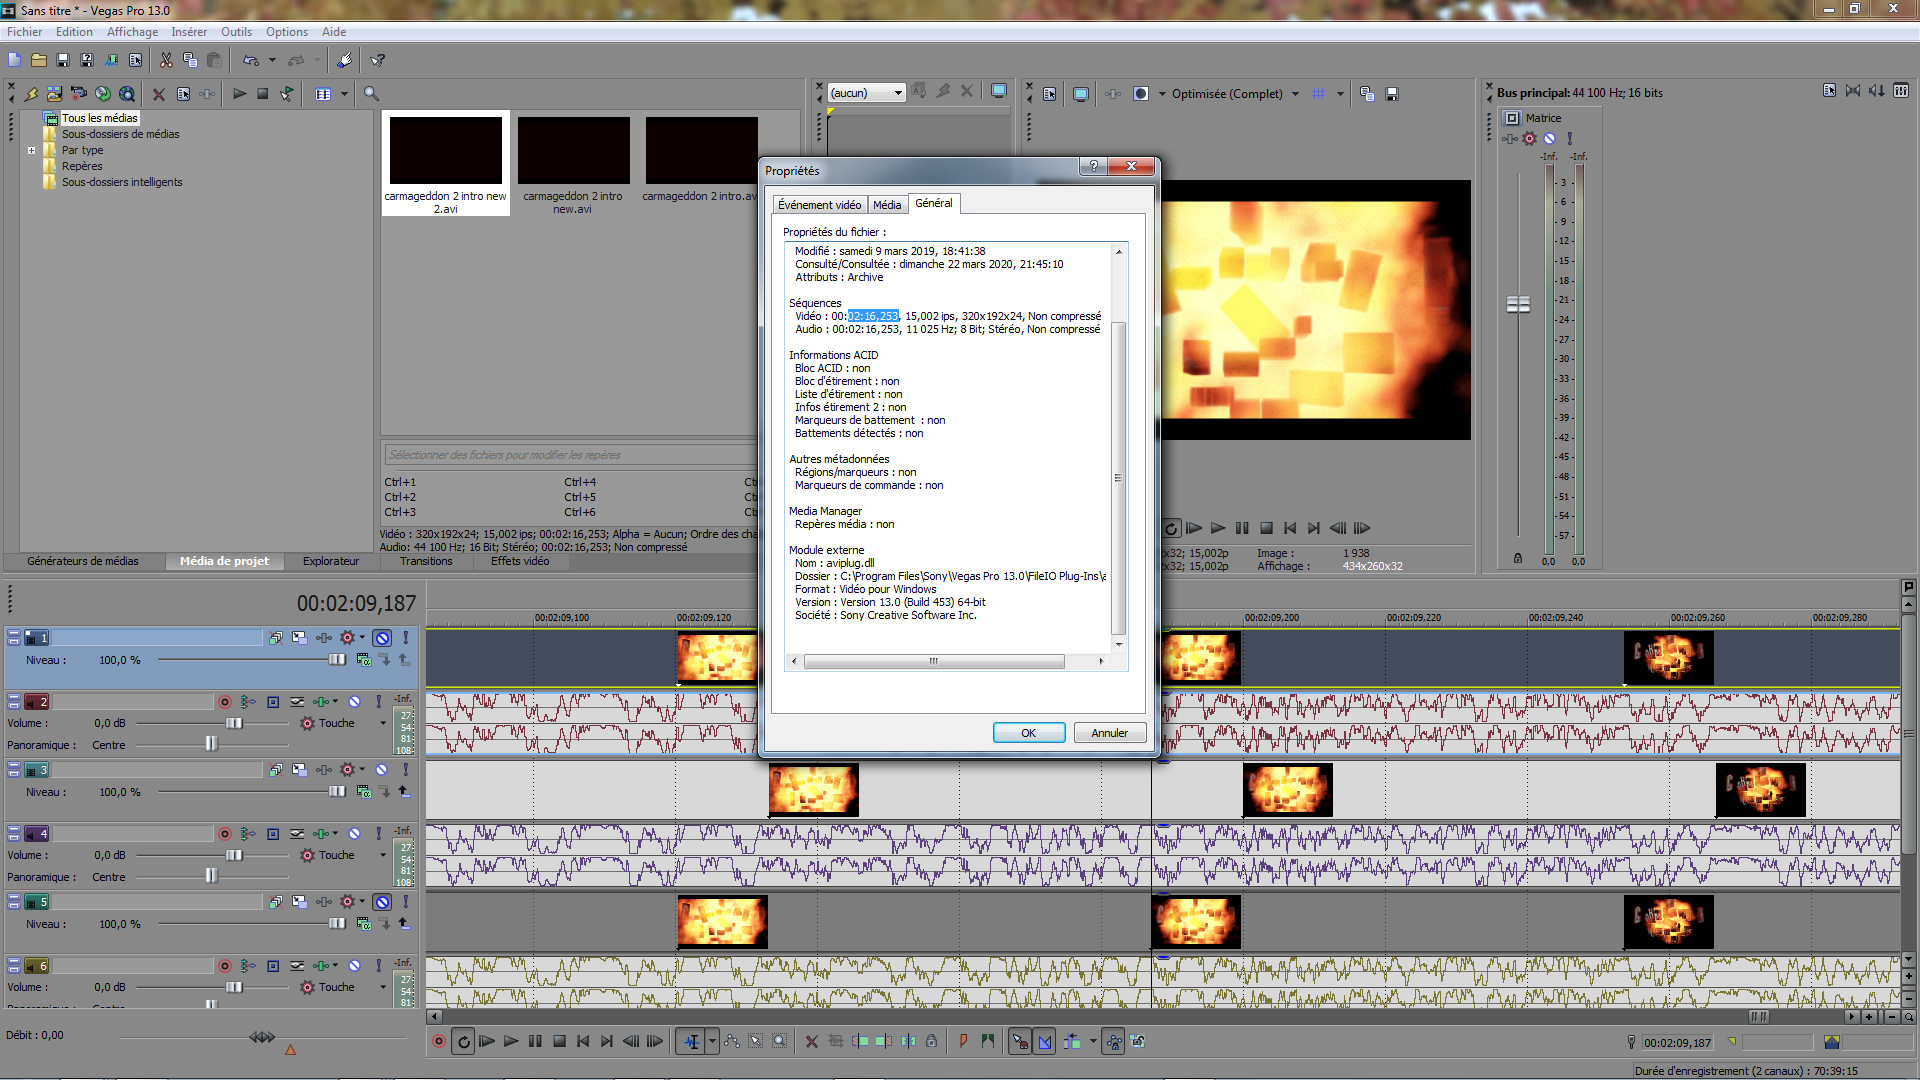Arm audio track 2 for recording

click(x=225, y=702)
